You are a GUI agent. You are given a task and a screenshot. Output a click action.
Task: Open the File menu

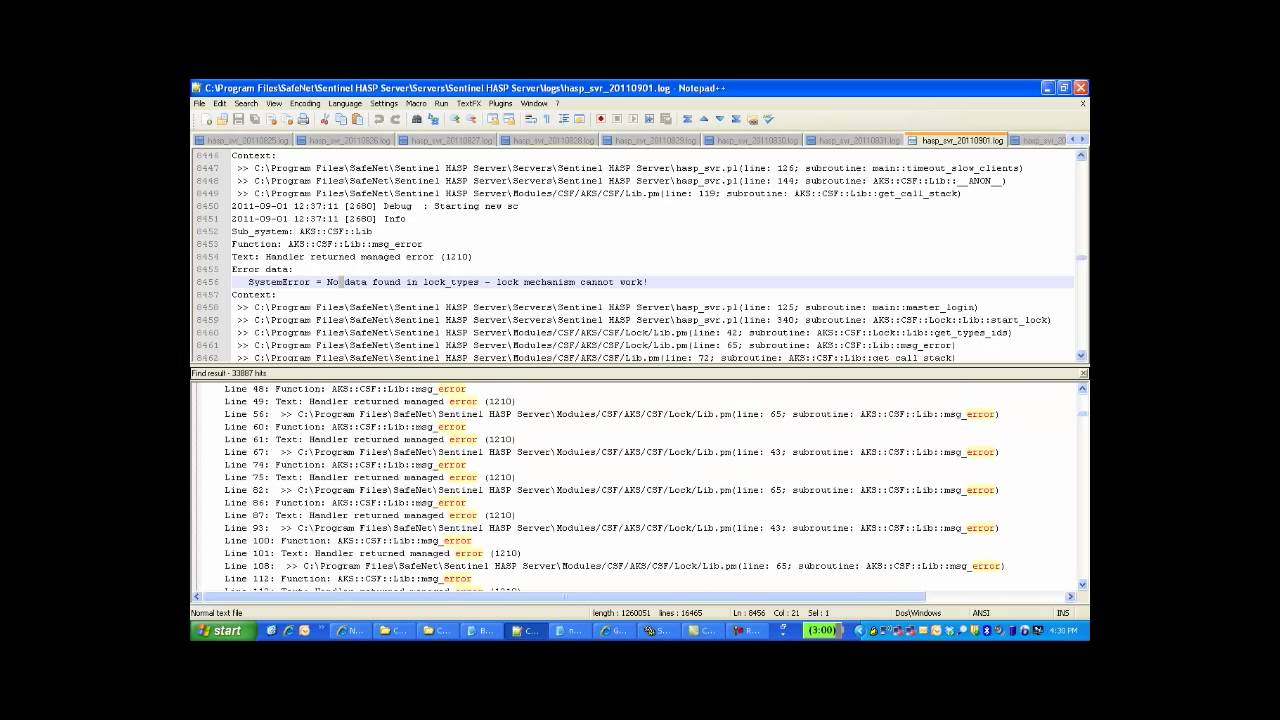click(199, 103)
